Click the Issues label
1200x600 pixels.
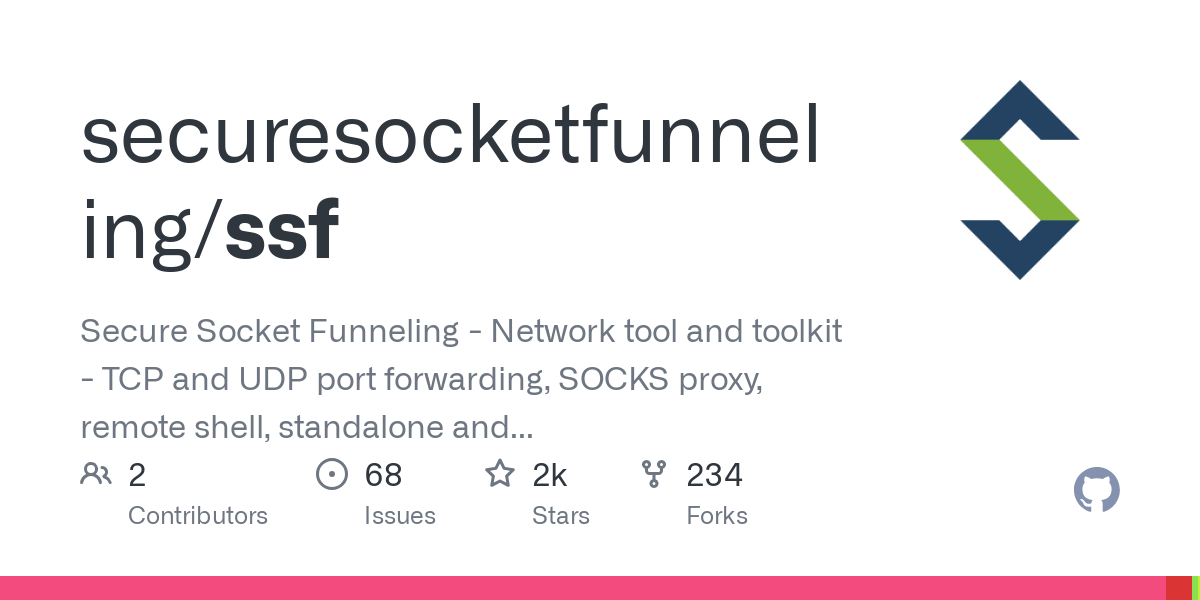pos(399,516)
